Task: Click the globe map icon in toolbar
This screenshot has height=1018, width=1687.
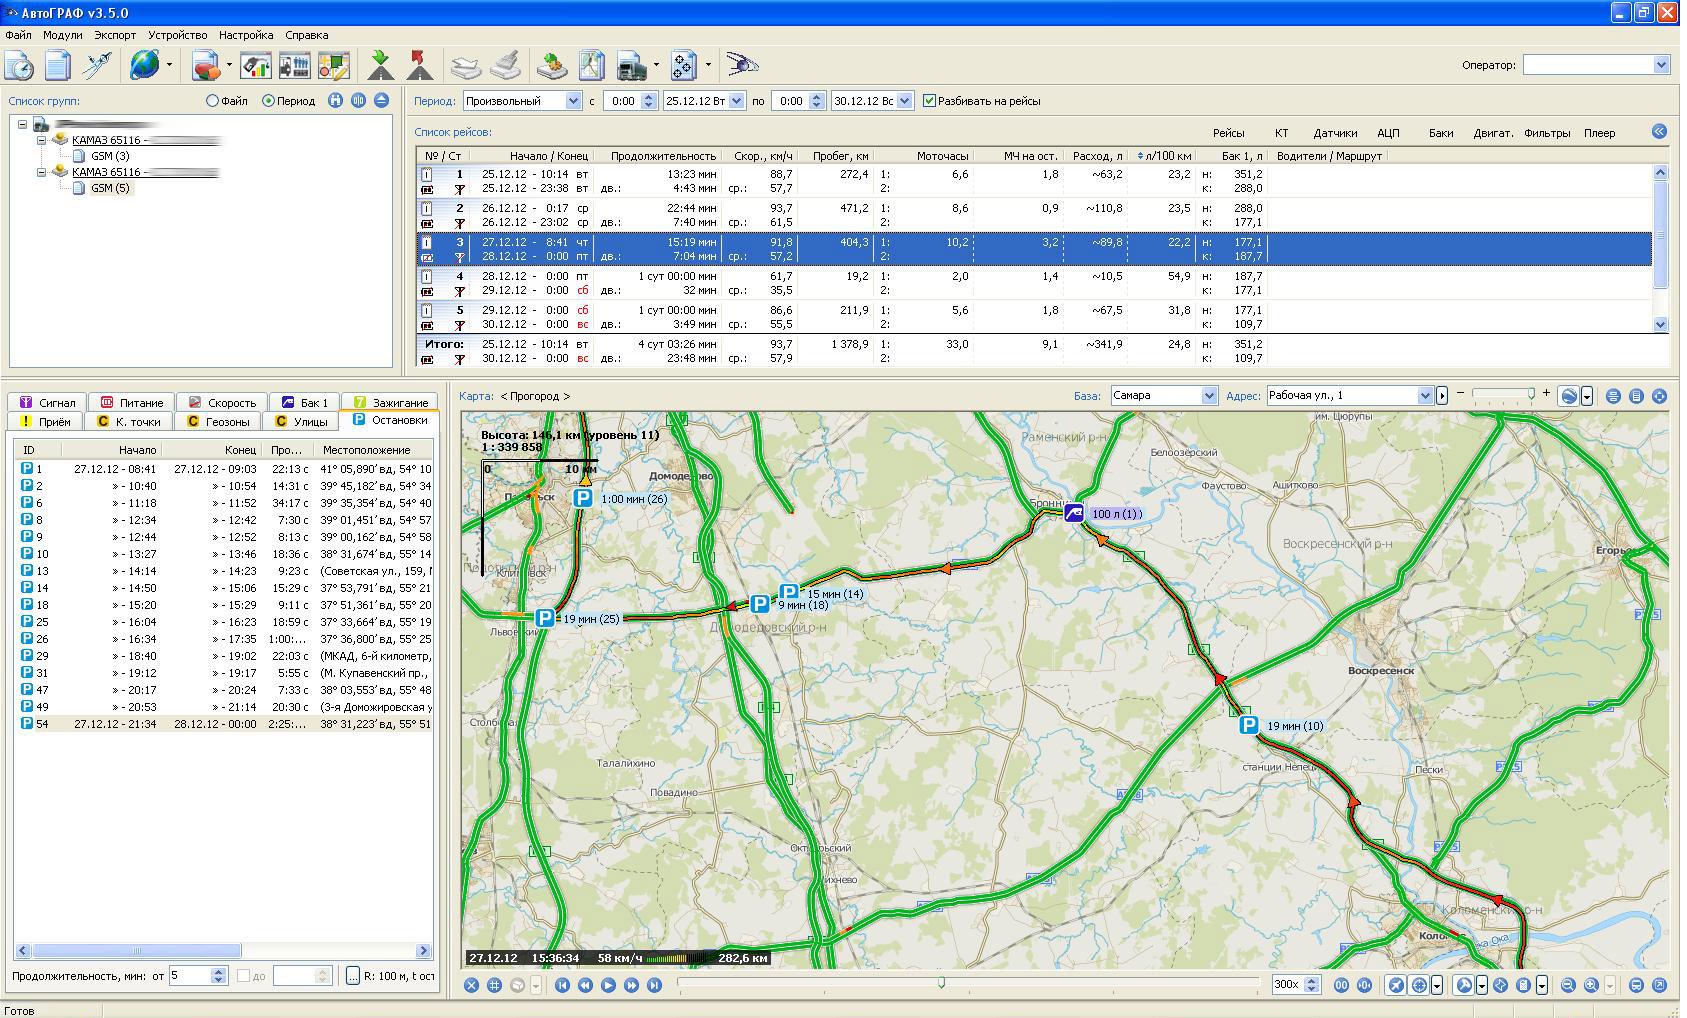Action: coord(145,65)
